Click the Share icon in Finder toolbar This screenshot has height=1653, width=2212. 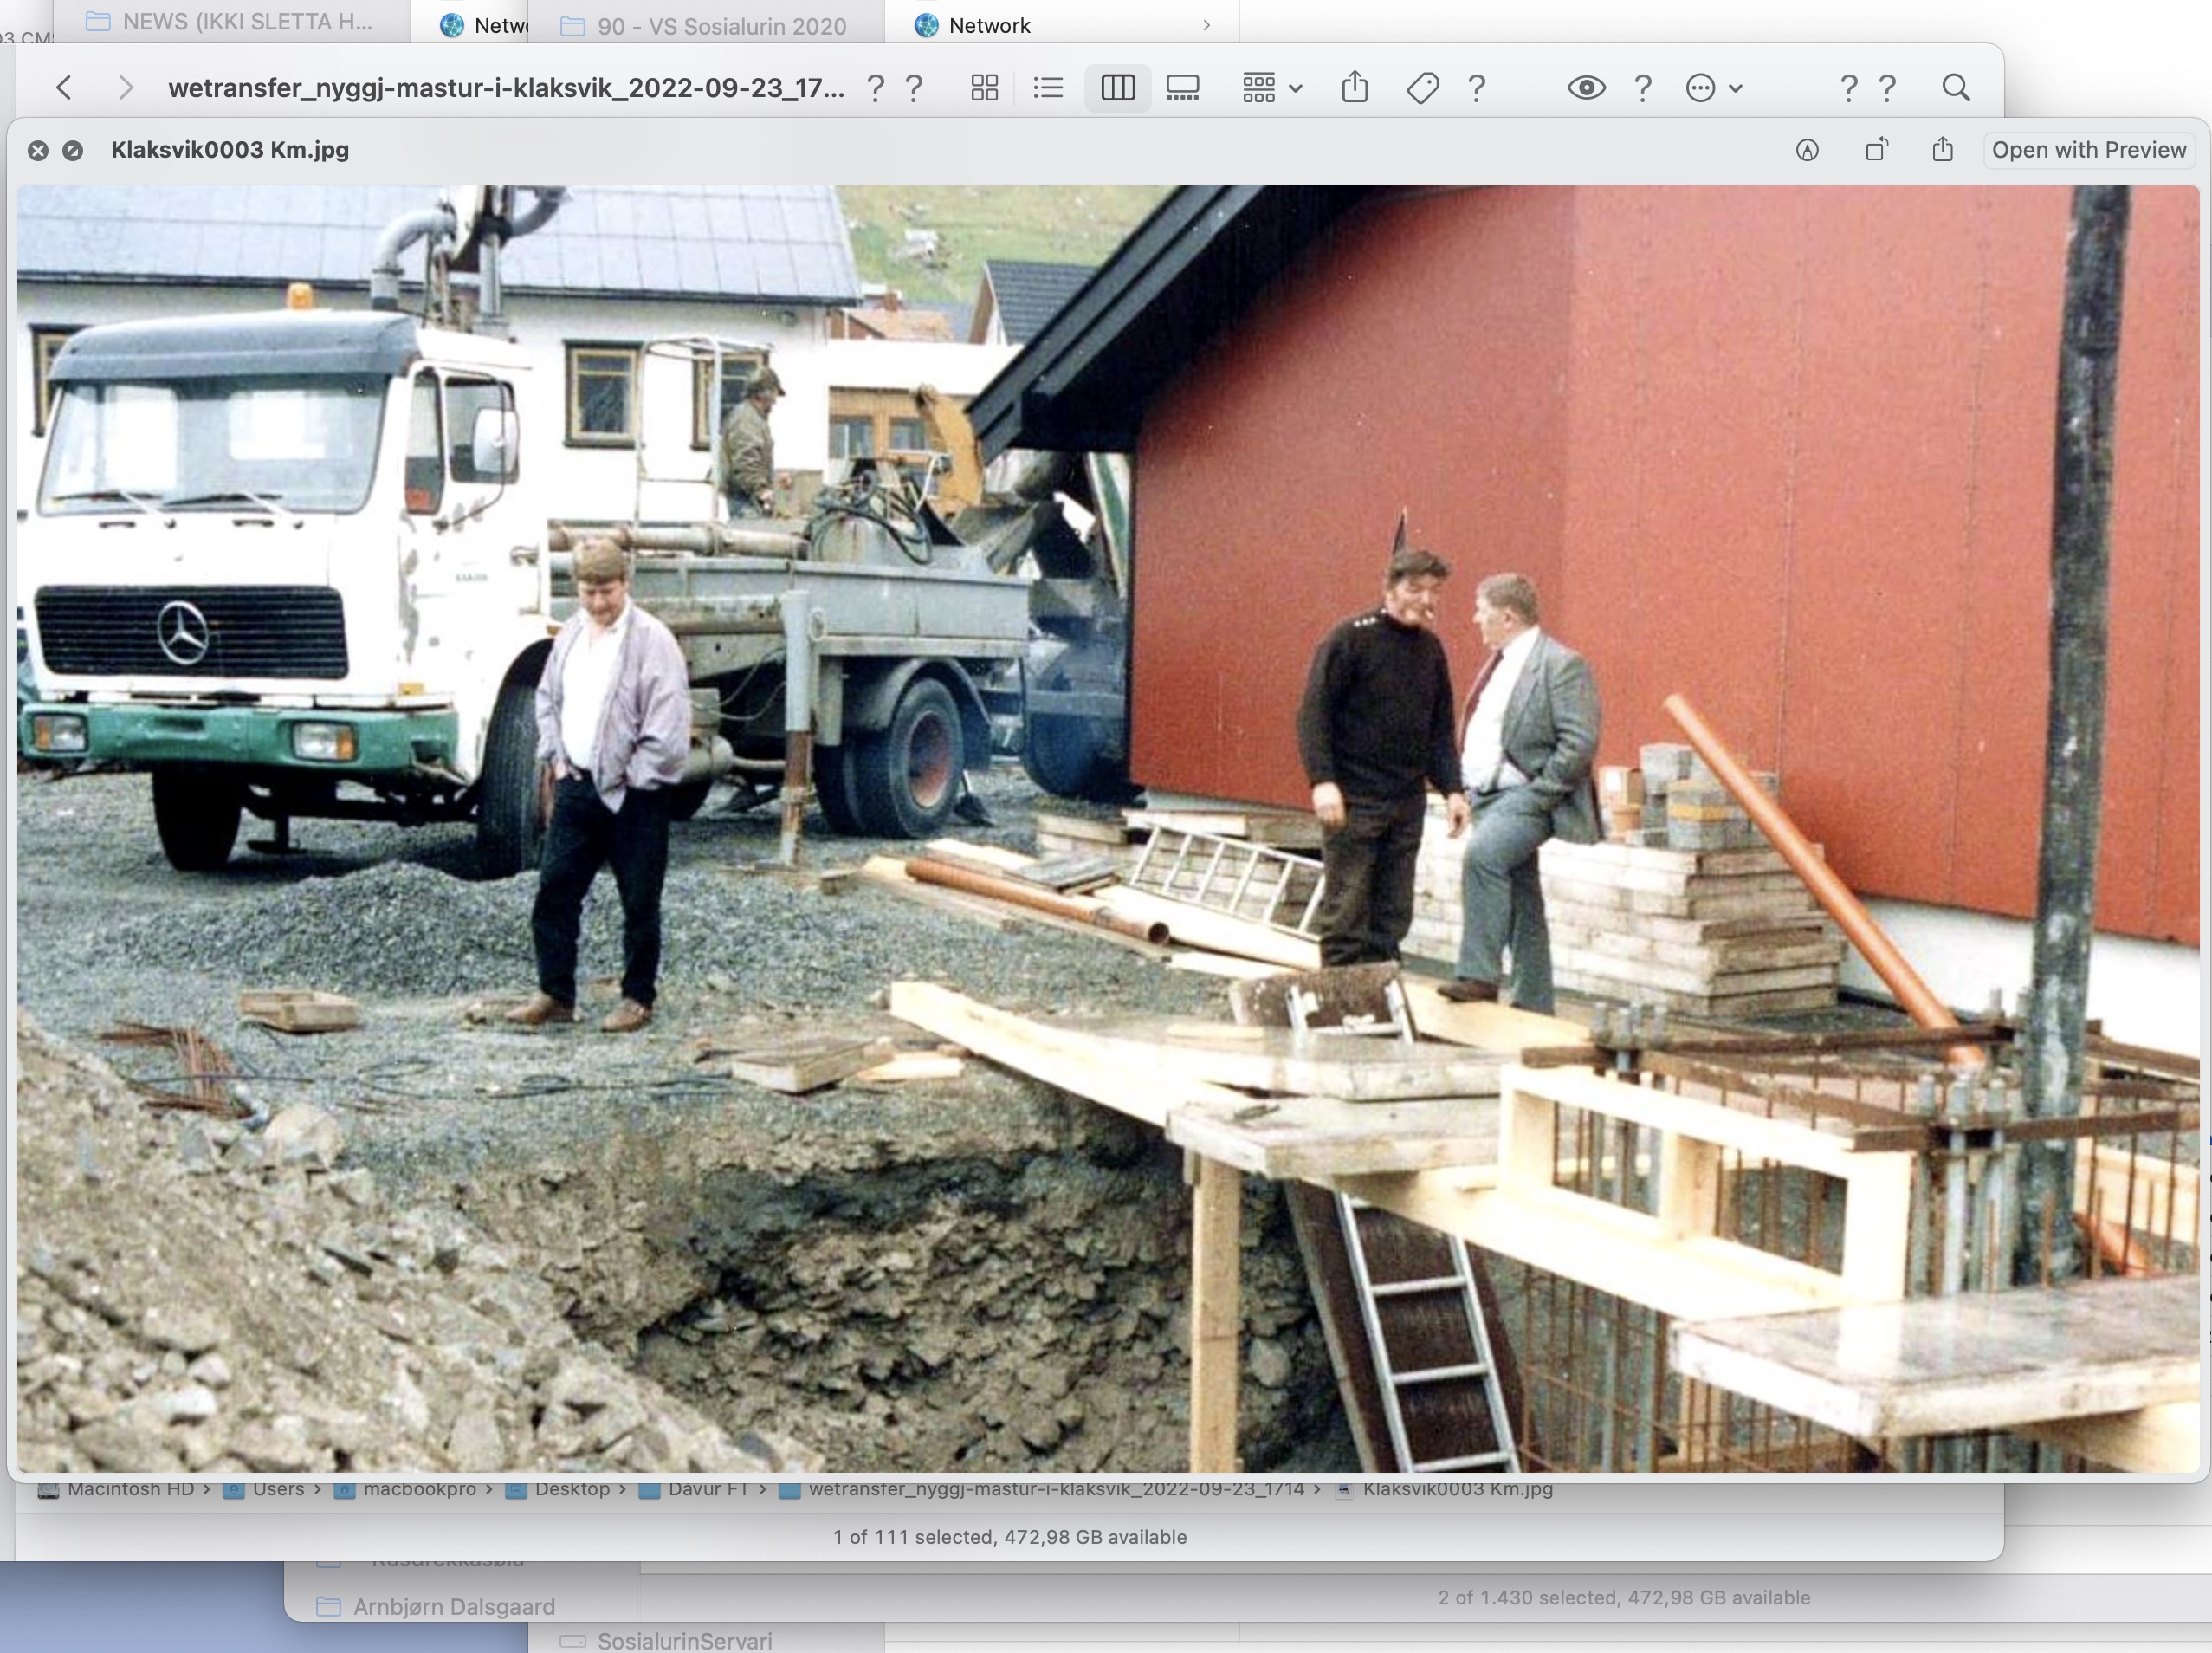tap(1355, 87)
